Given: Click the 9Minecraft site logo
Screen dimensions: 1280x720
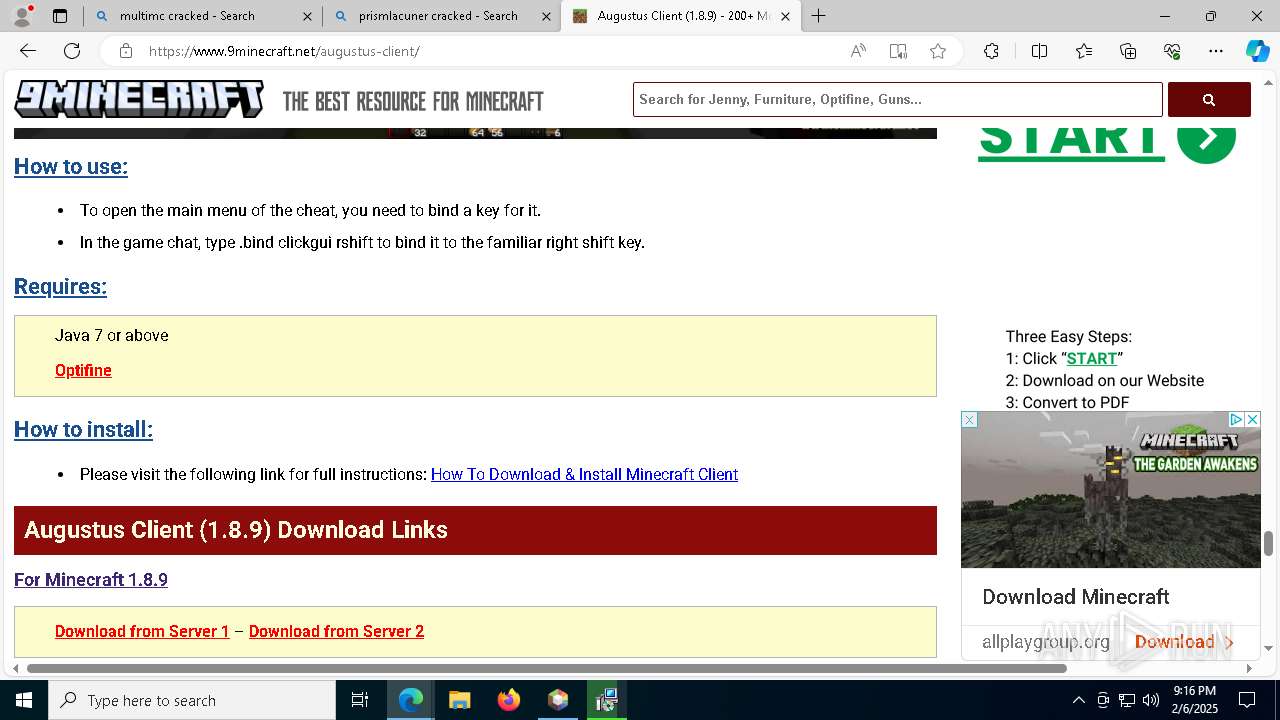Looking at the screenshot, I should (139, 100).
